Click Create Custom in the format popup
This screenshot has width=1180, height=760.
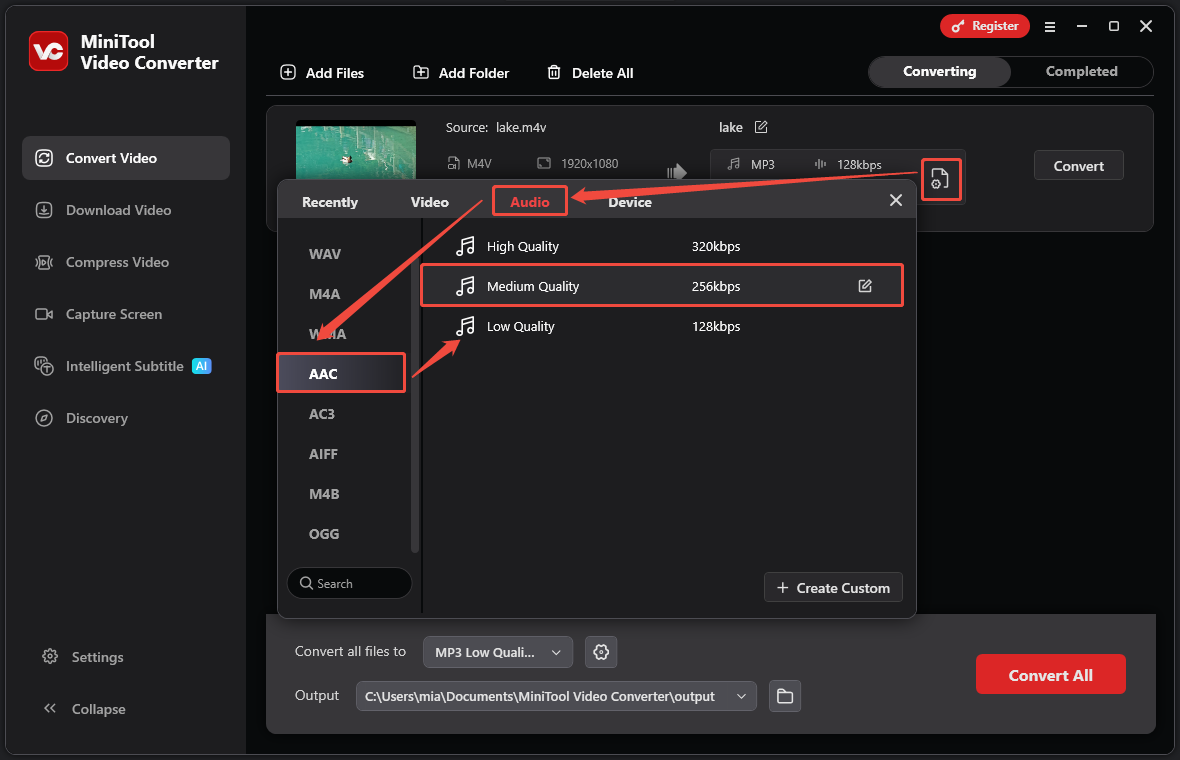(833, 587)
